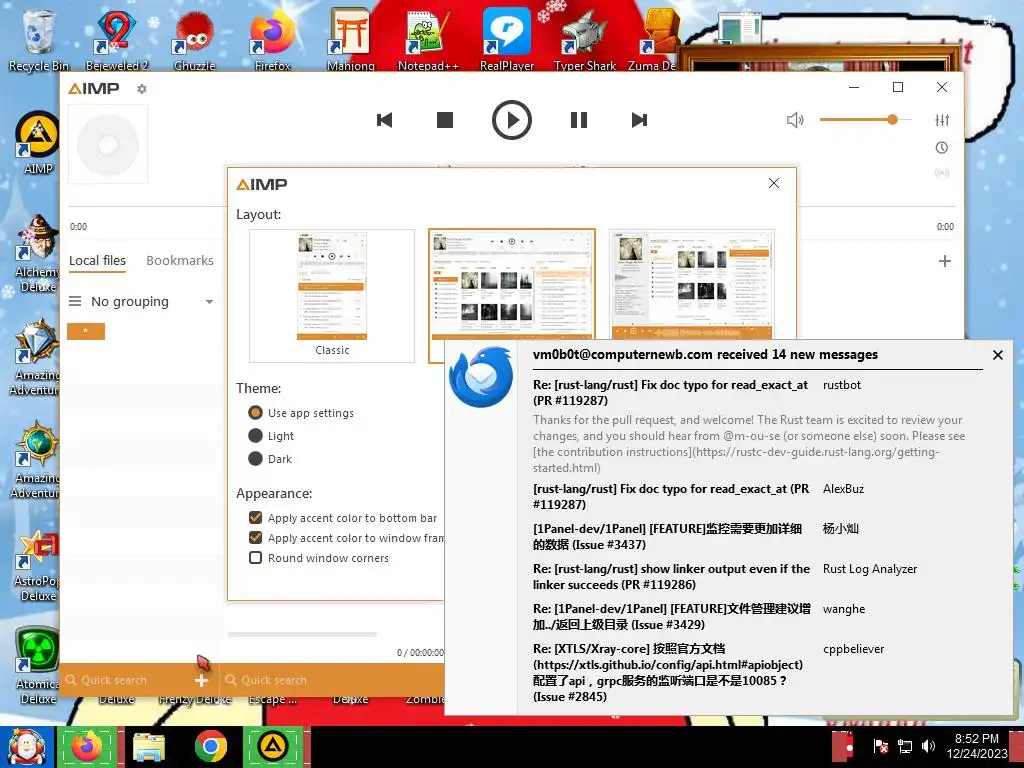Screen dimensions: 1024x768
Task: Skip to previous track in AIMP
Action: [x=385, y=120]
